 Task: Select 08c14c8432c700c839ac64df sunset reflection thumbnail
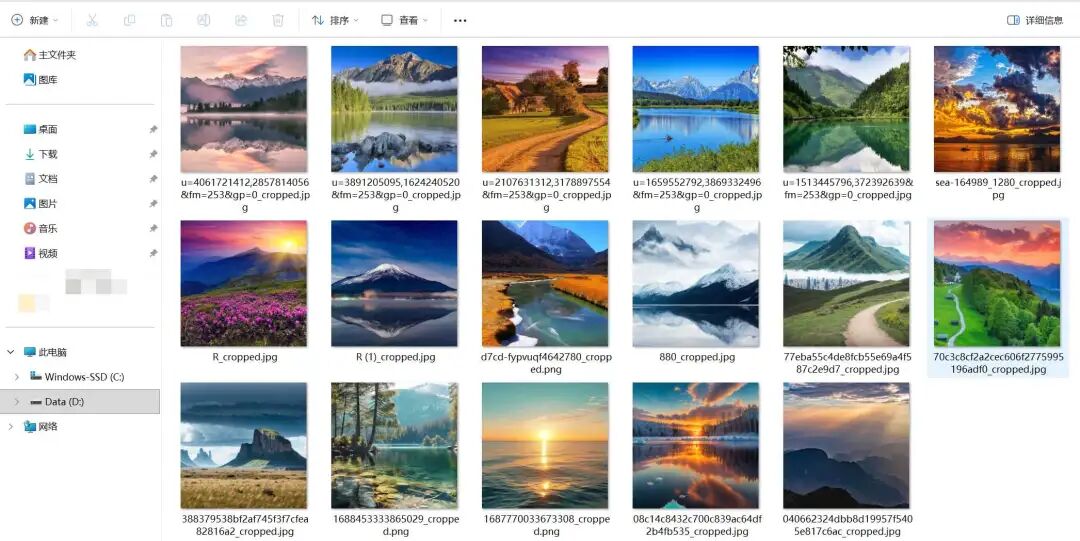tap(696, 446)
